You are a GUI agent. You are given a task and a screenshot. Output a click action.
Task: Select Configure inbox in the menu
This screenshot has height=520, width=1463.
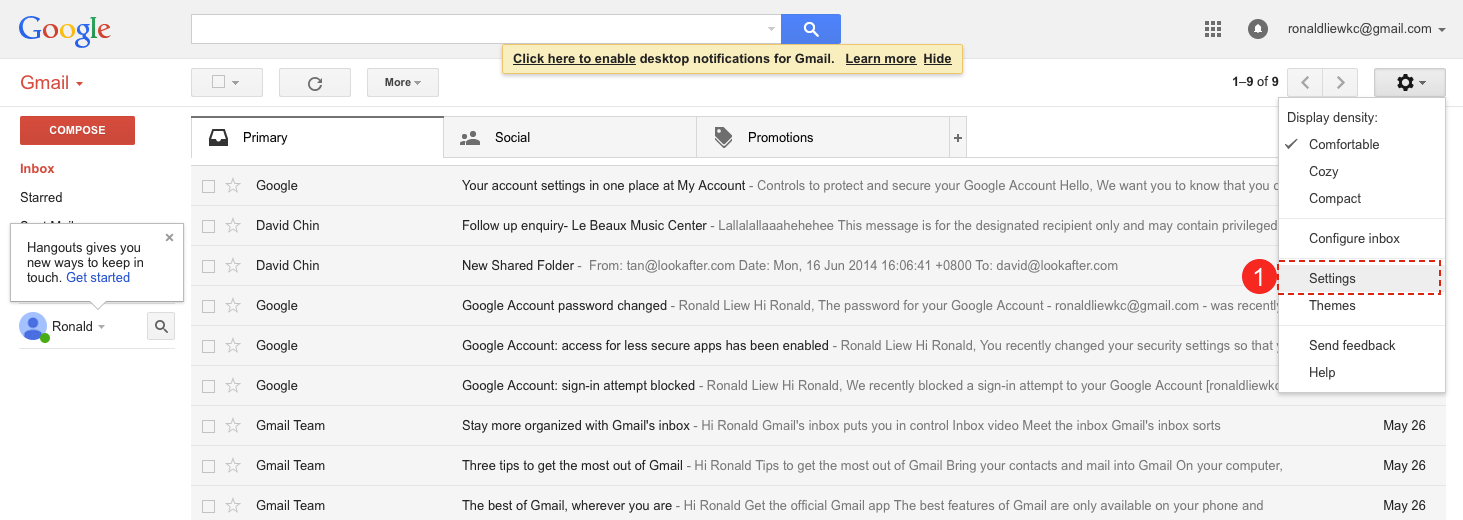[1361, 238]
